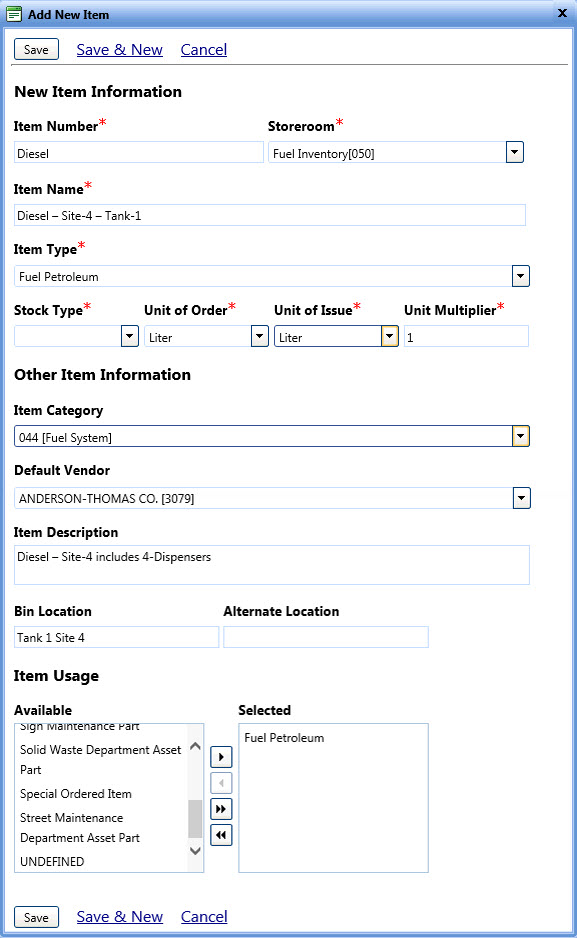Select Special Ordered Item in Available list
This screenshot has height=938, width=577.
76,794
